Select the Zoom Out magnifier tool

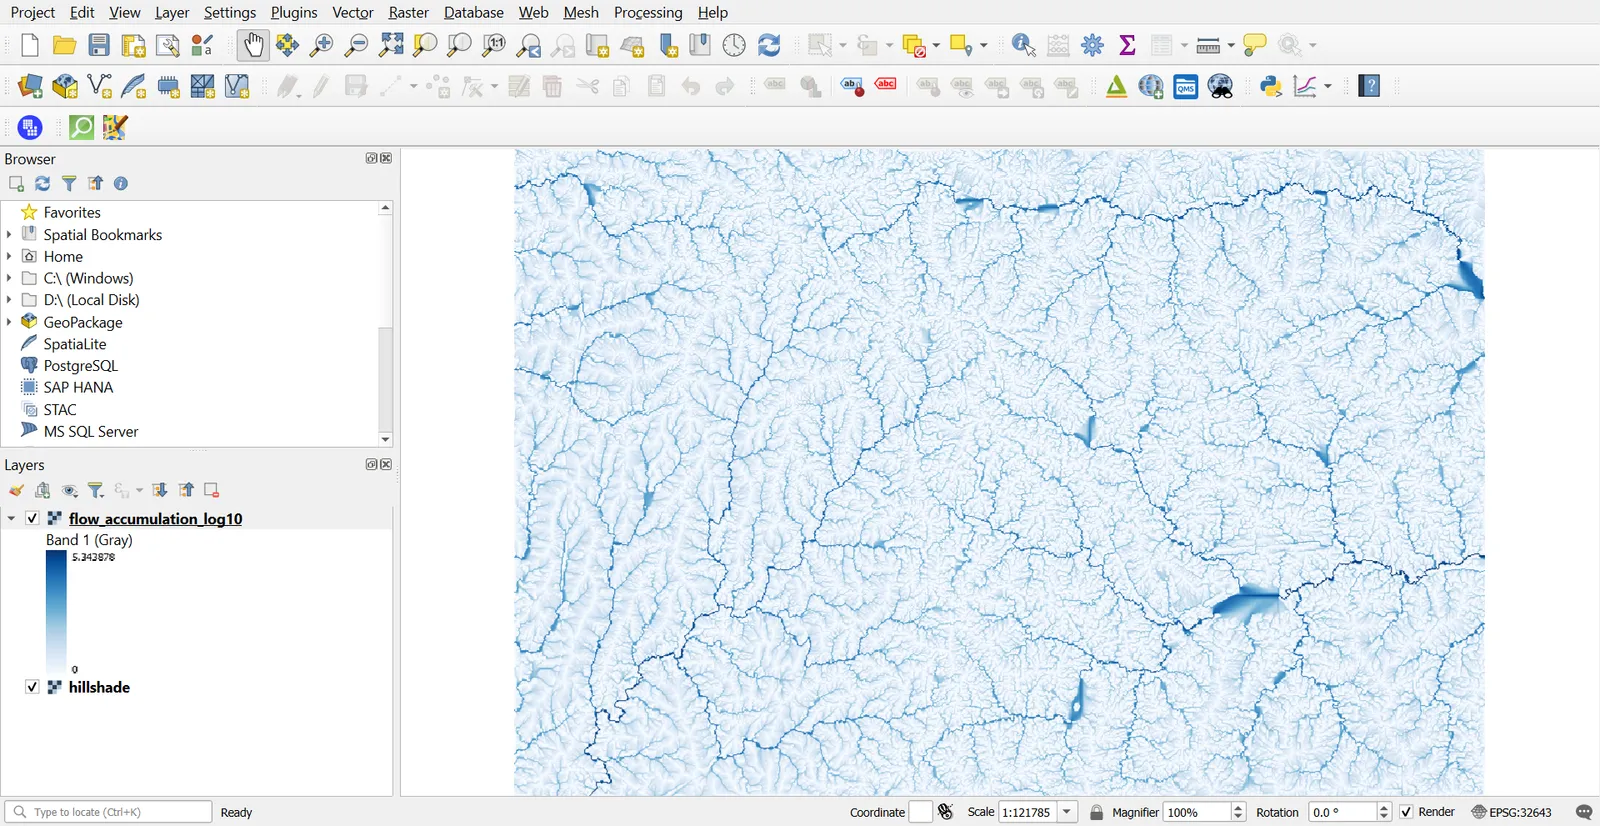coord(356,45)
